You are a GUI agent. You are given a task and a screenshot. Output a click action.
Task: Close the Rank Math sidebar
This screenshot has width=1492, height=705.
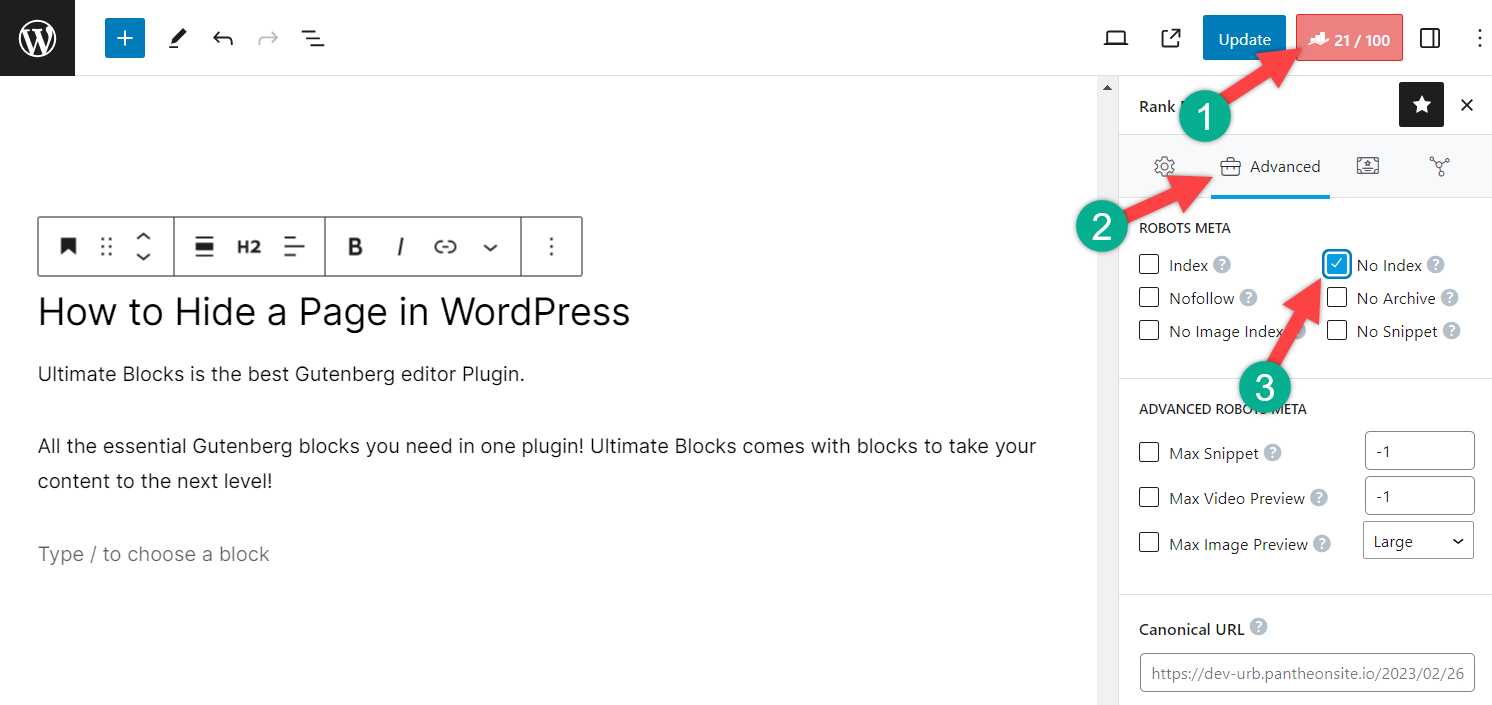(1467, 105)
